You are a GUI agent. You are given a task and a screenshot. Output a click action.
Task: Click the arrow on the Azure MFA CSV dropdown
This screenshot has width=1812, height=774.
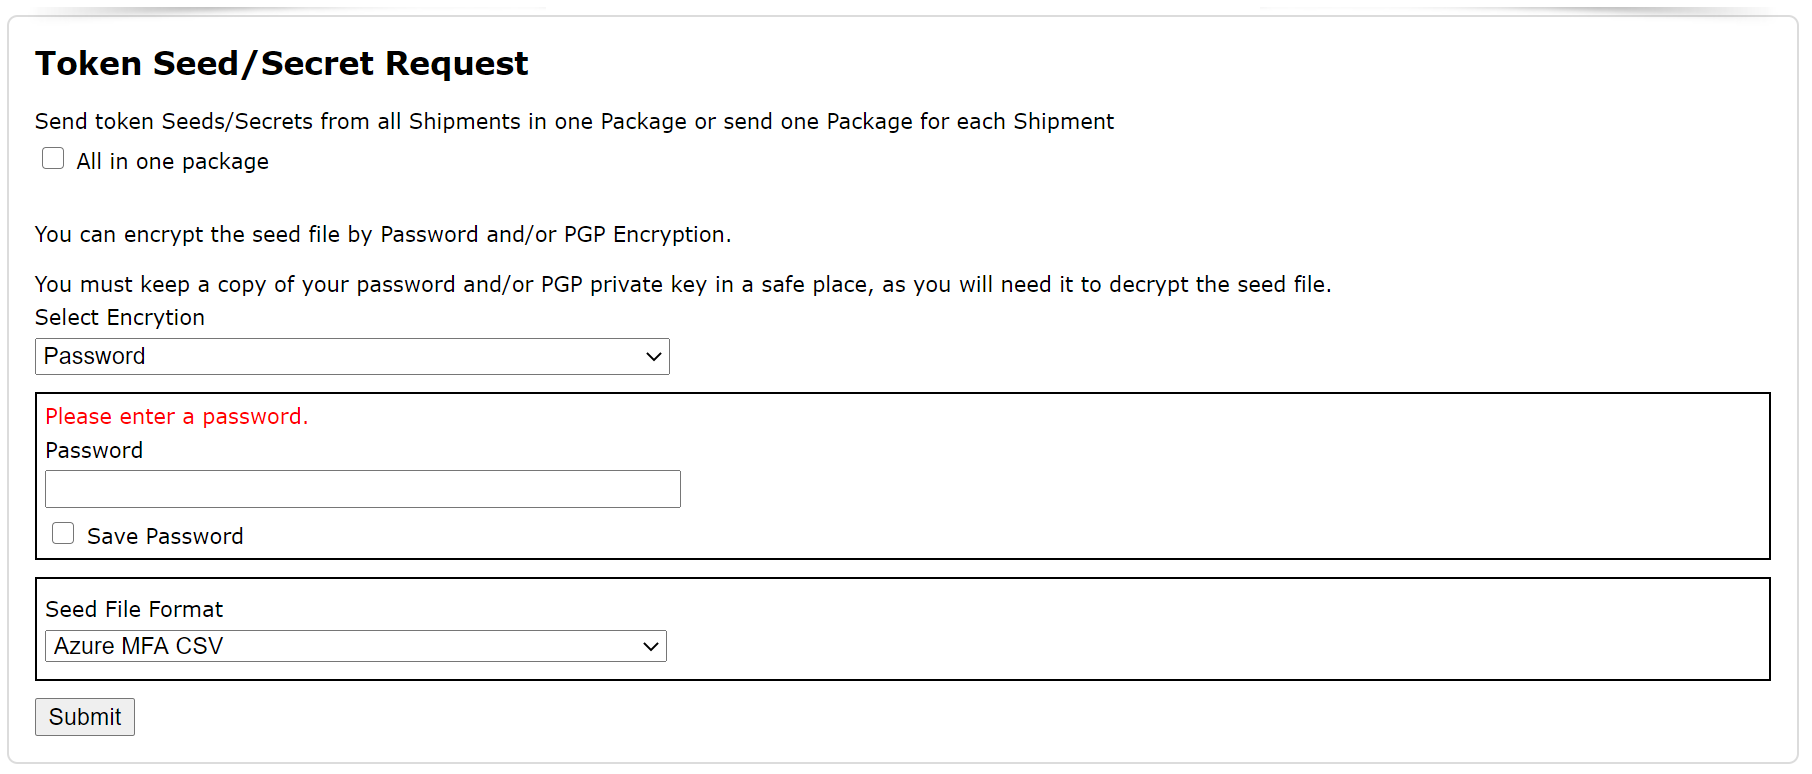tap(651, 646)
